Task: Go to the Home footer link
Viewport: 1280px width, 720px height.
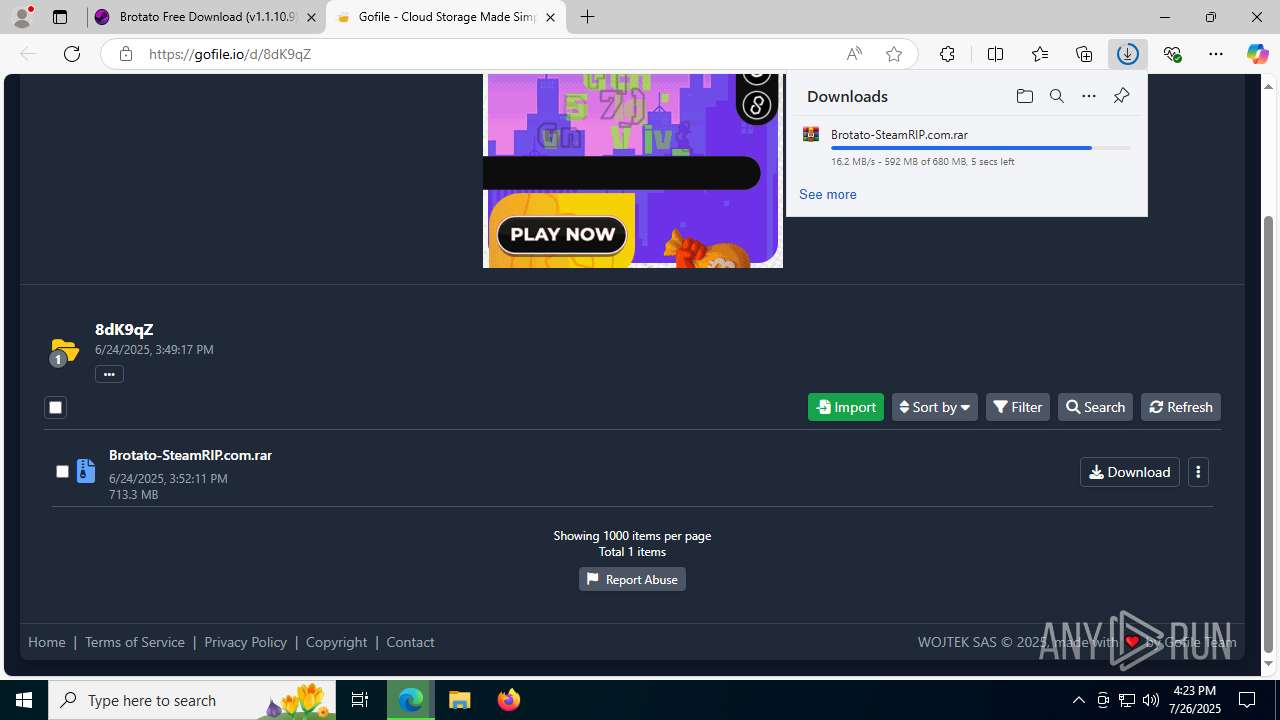Action: [47, 642]
